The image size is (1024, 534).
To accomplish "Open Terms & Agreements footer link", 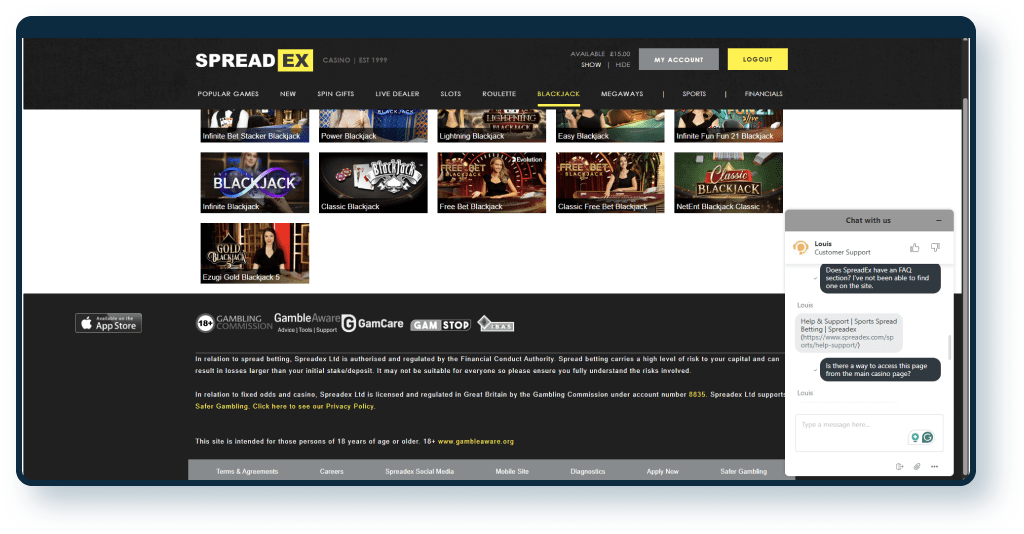I will point(247,471).
